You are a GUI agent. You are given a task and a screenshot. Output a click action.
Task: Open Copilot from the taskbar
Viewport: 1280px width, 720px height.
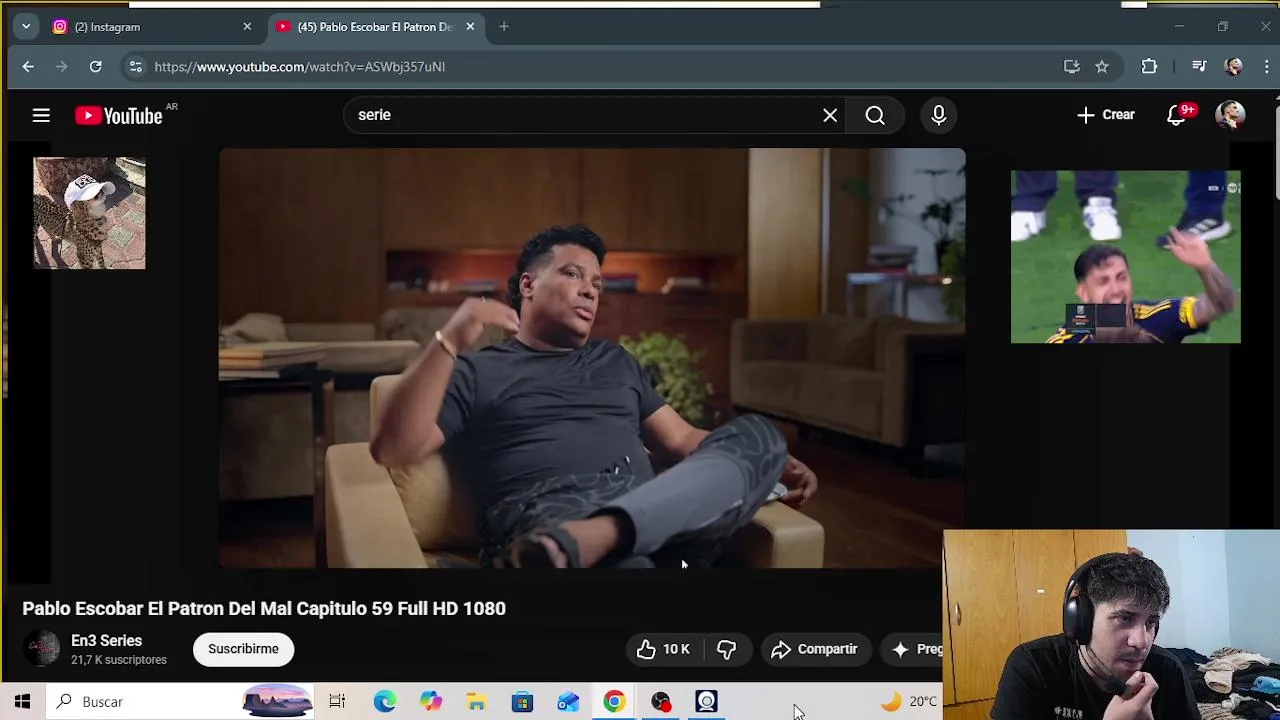pyautogui.click(x=431, y=702)
